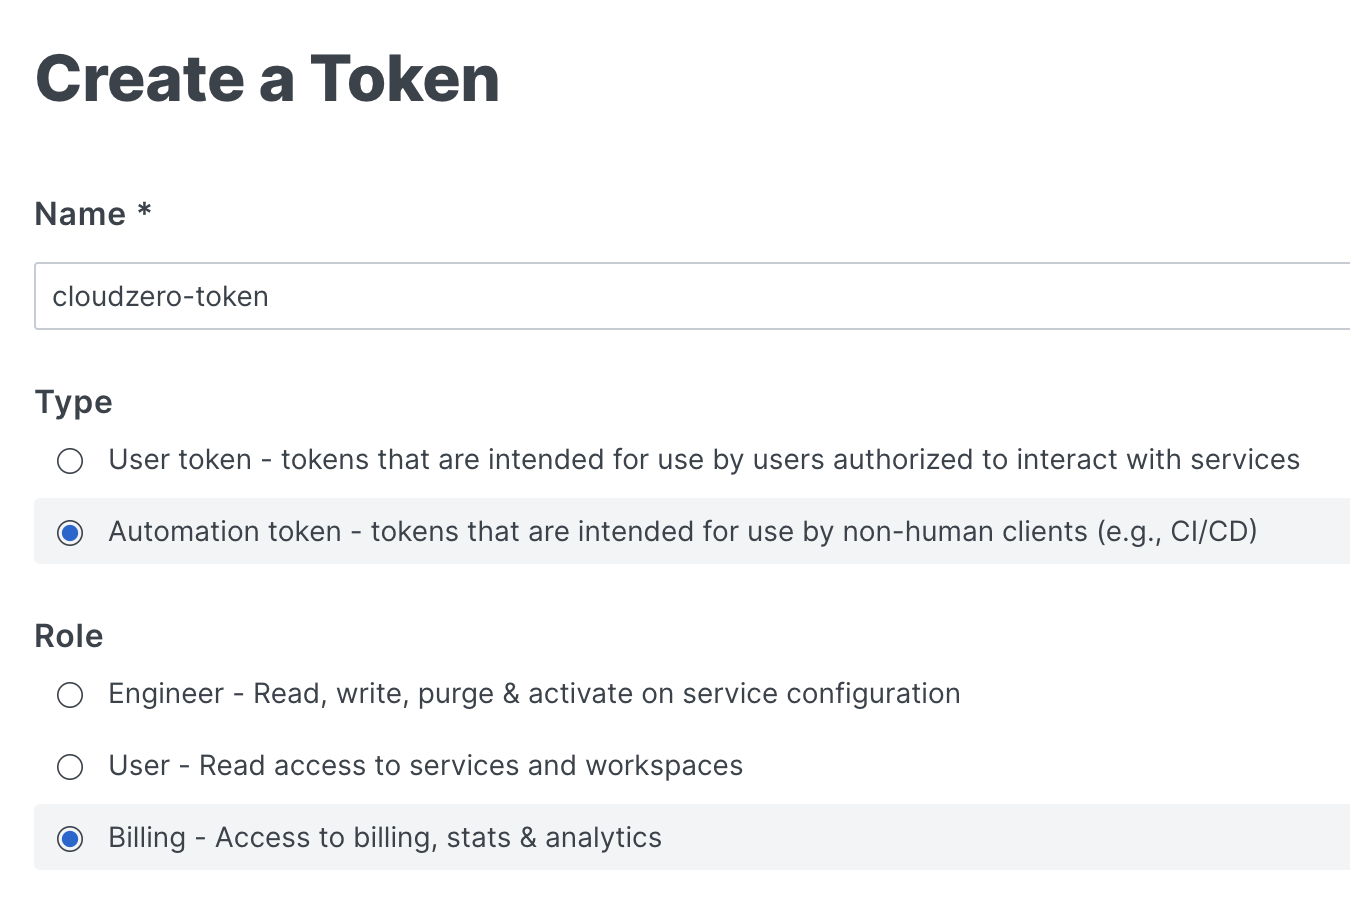Click the User role description text

(425, 766)
